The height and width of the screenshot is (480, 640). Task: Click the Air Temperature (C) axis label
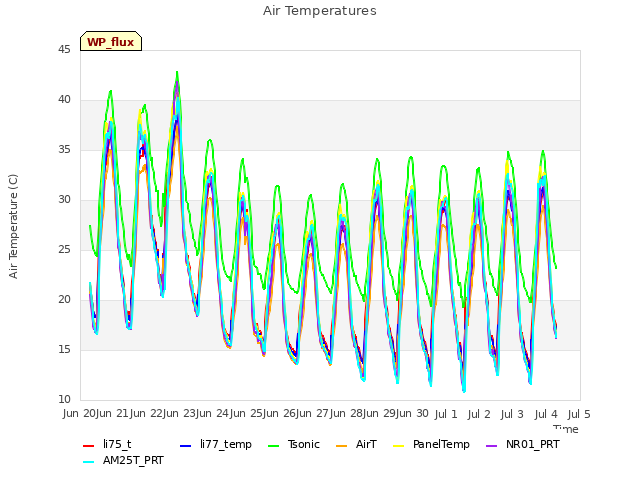tap(13, 227)
